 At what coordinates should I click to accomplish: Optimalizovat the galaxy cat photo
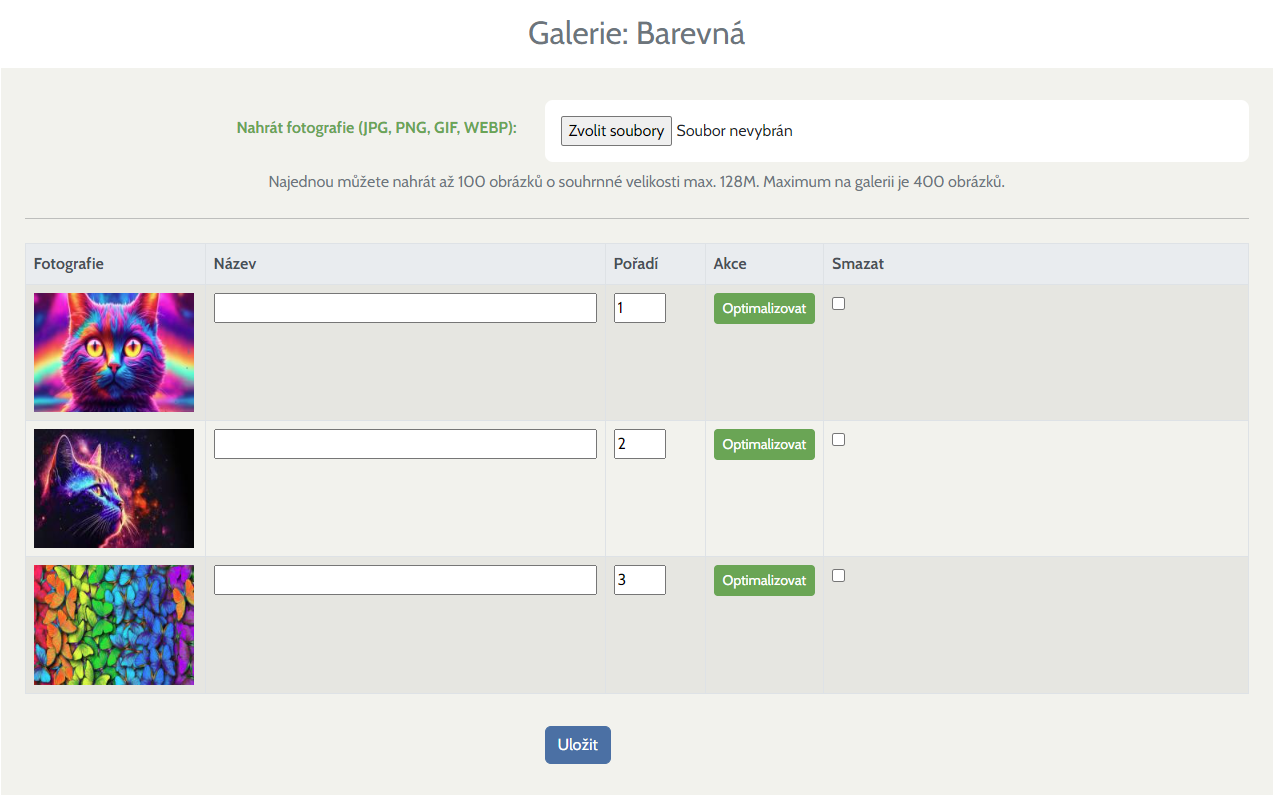coord(764,445)
